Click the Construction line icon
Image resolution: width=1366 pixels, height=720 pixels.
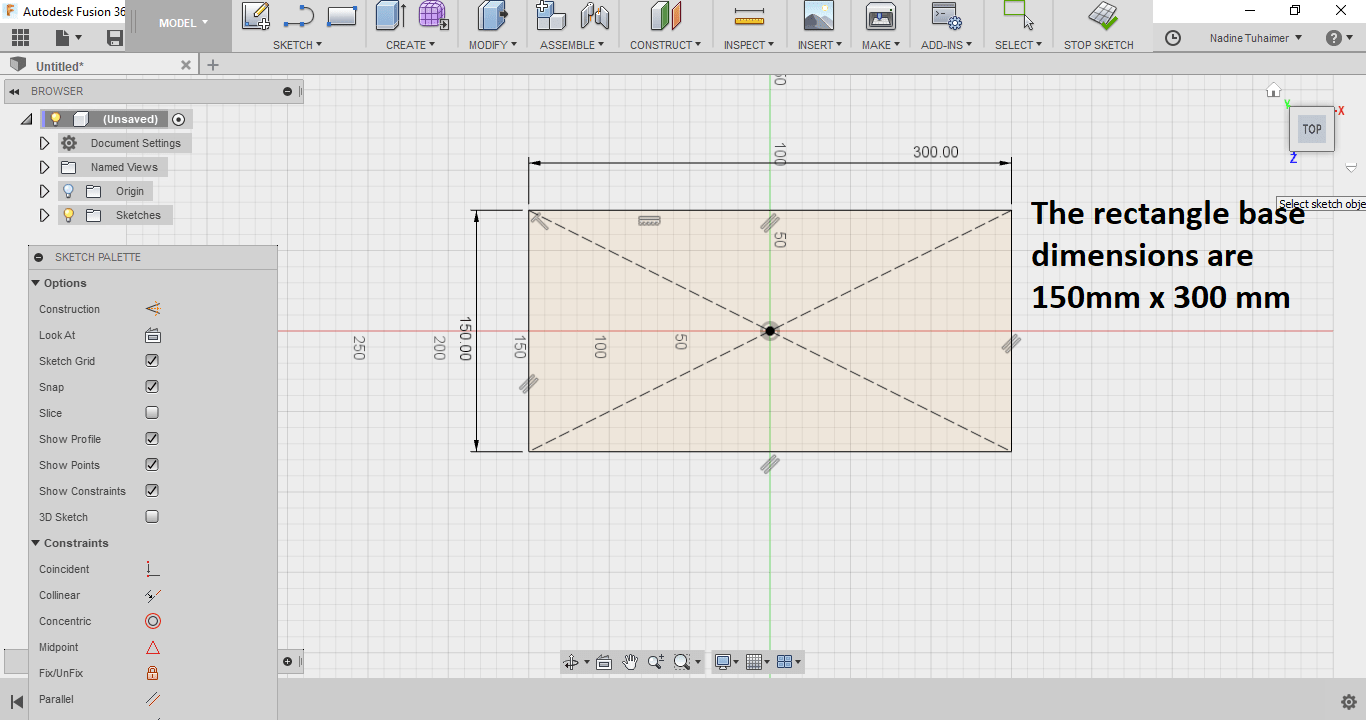tap(153, 309)
